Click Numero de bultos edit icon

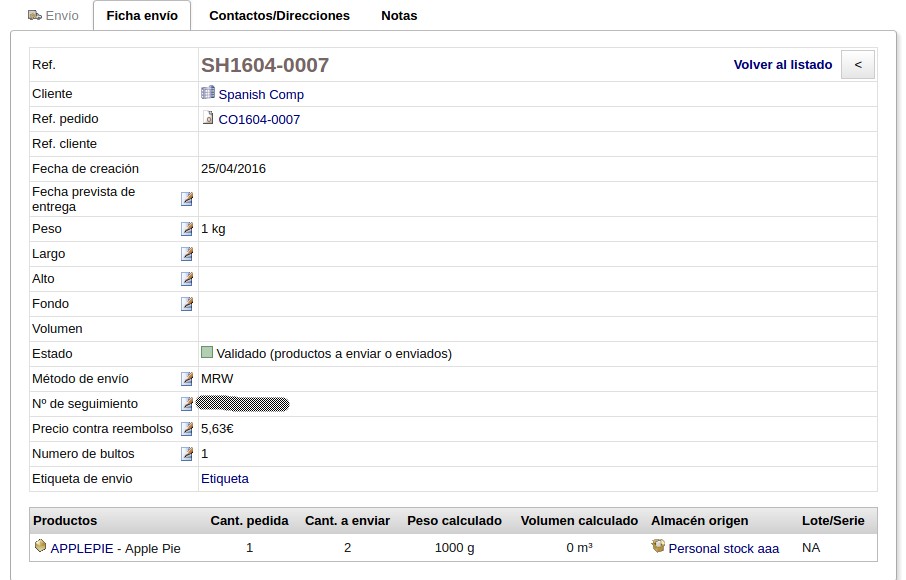(x=187, y=453)
